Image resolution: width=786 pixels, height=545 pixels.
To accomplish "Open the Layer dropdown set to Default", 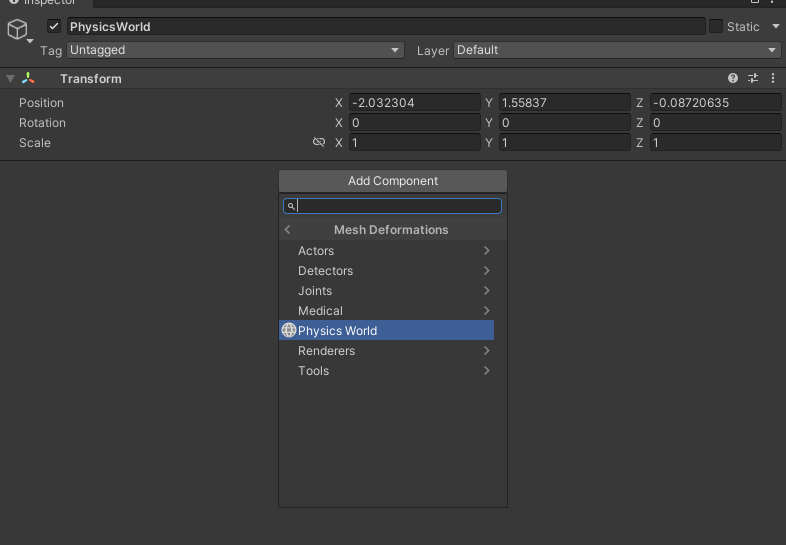I will click(617, 50).
